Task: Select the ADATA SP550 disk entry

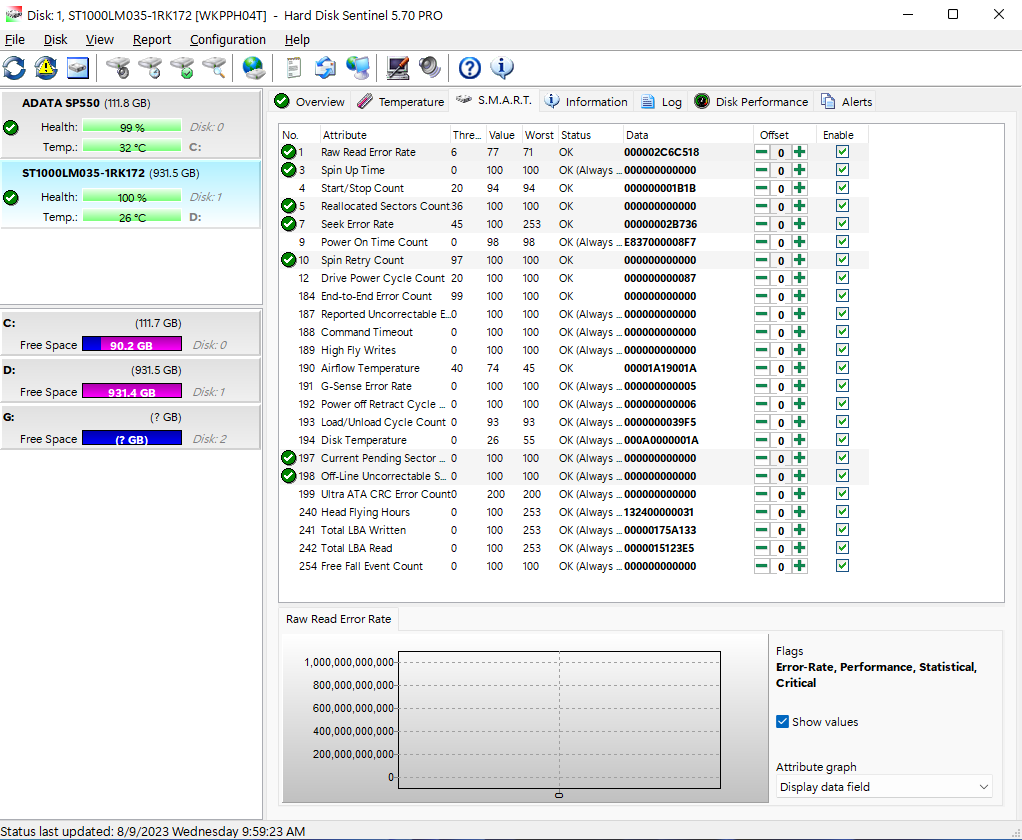Action: pos(131,124)
